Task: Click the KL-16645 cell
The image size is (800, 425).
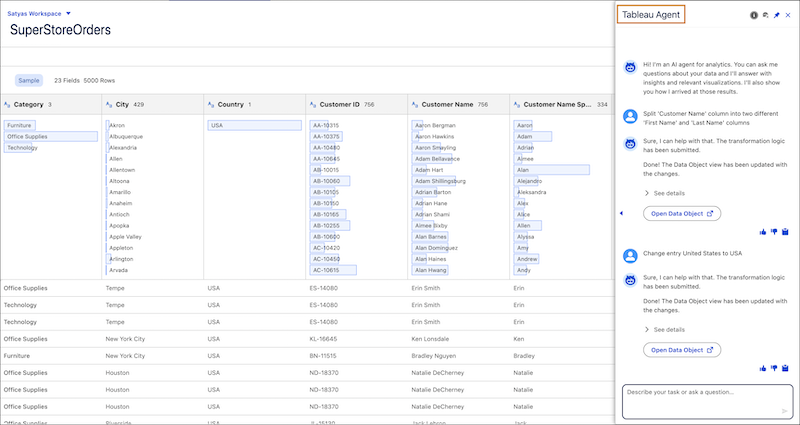Action: (323, 339)
